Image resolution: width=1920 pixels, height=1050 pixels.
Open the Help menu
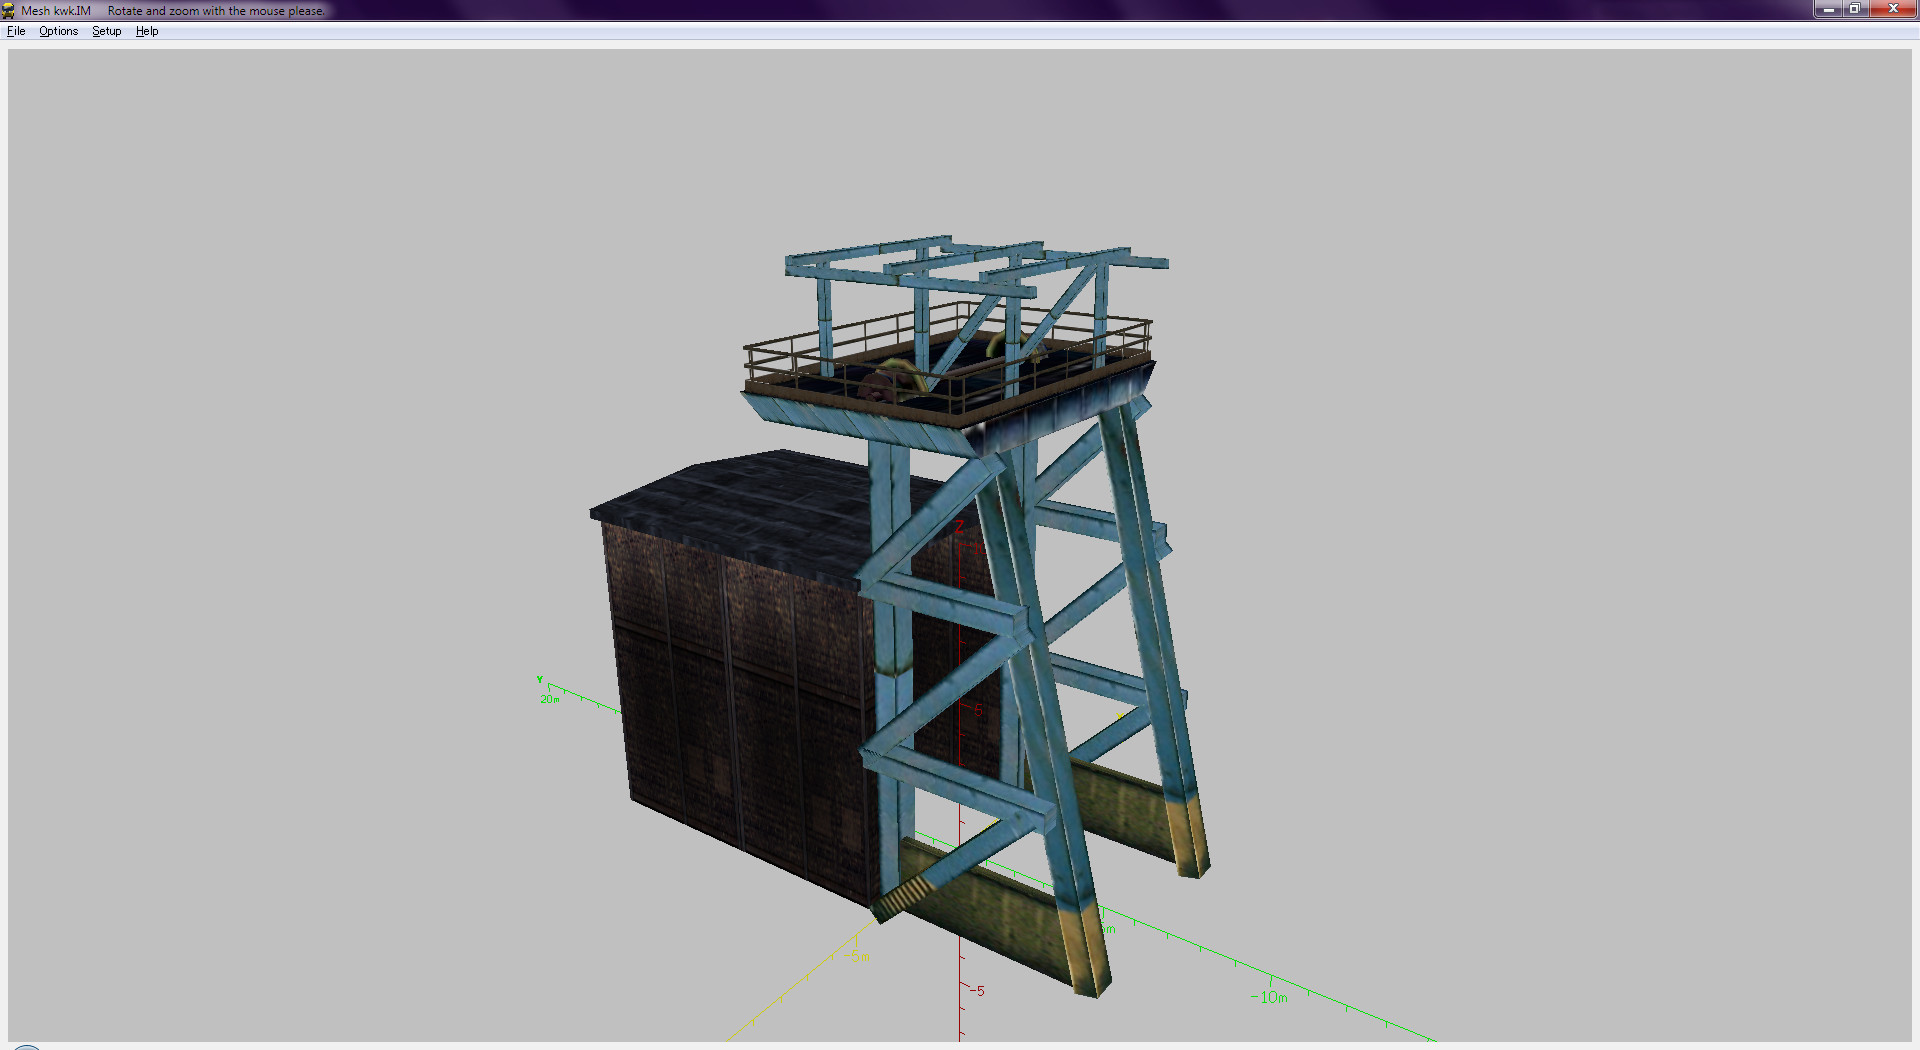(x=147, y=31)
